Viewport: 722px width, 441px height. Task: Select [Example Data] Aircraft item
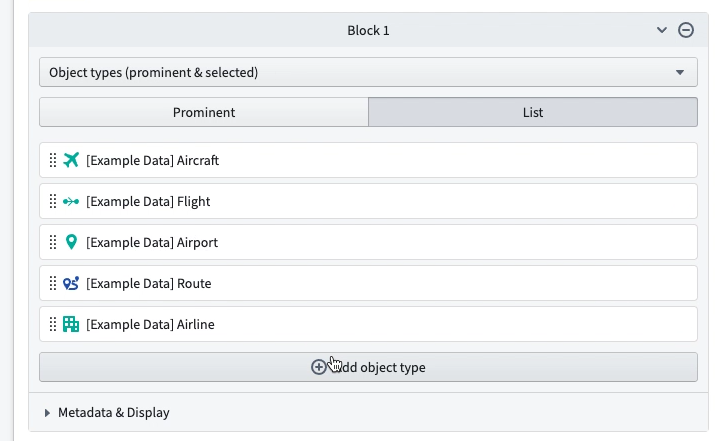(x=368, y=160)
